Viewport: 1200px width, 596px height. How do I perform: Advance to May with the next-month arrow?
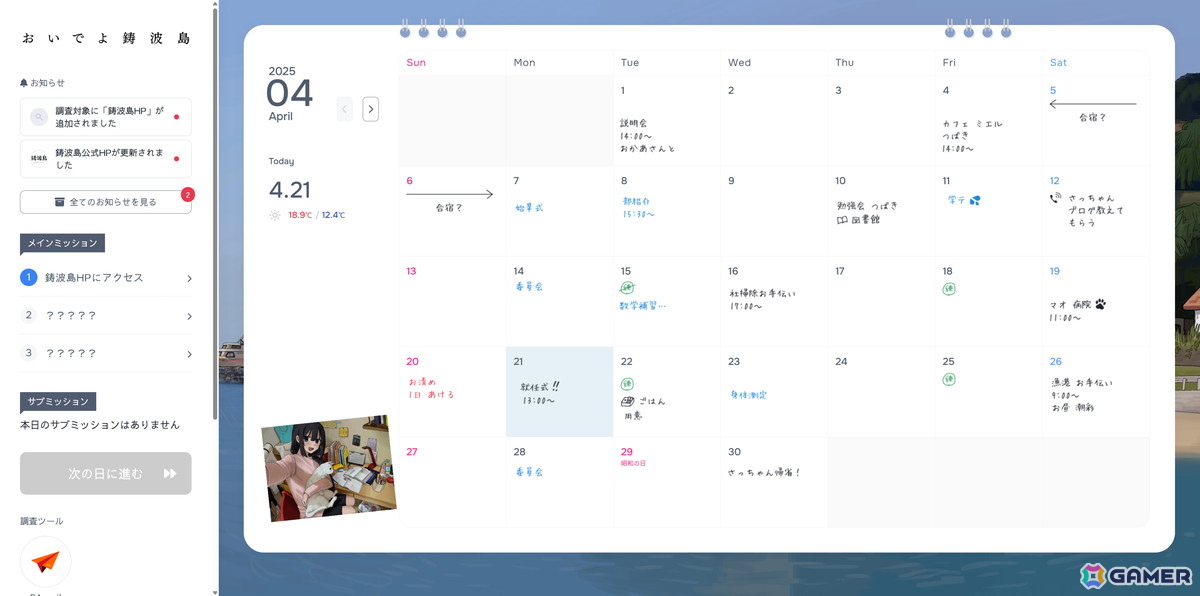tap(370, 109)
